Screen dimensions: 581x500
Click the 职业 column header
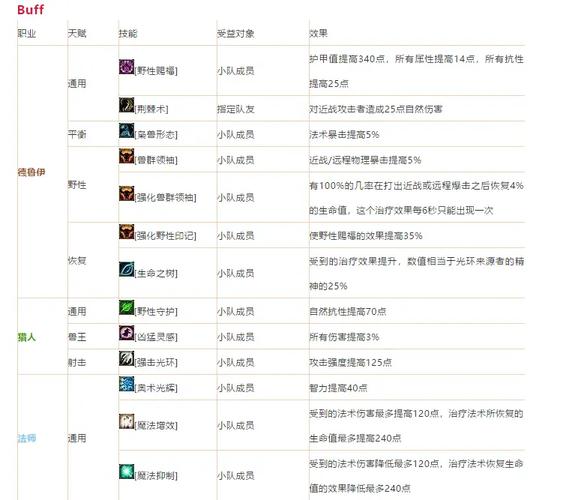[x=27, y=34]
